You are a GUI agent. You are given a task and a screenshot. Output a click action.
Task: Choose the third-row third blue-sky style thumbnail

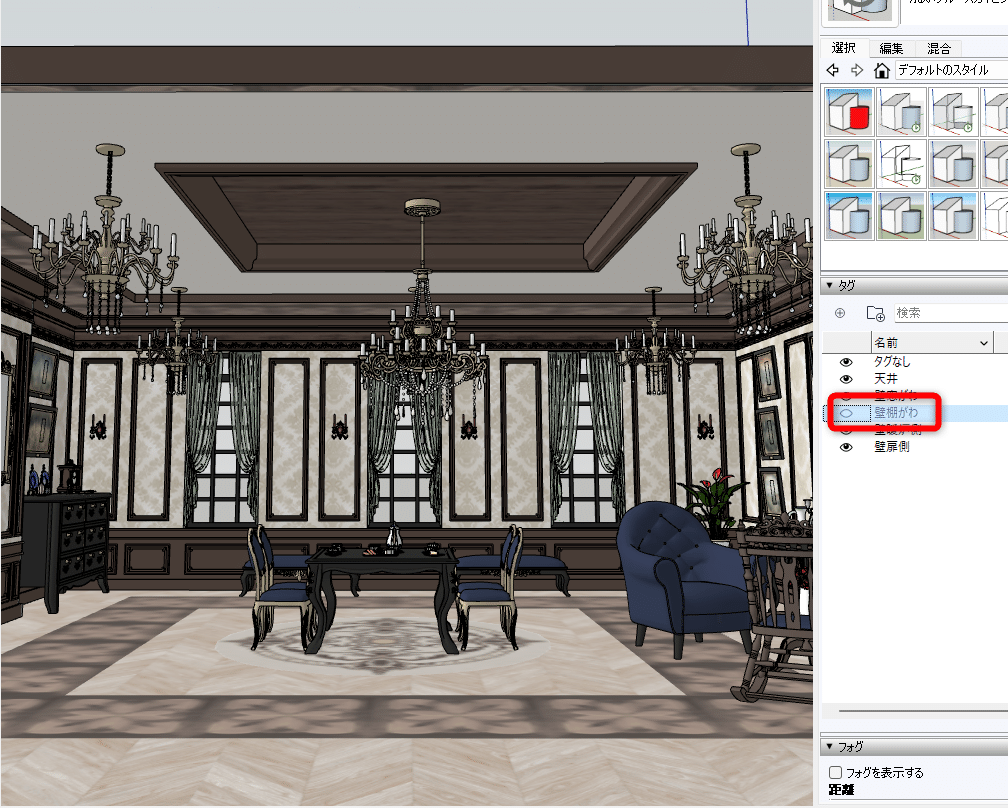(x=953, y=216)
